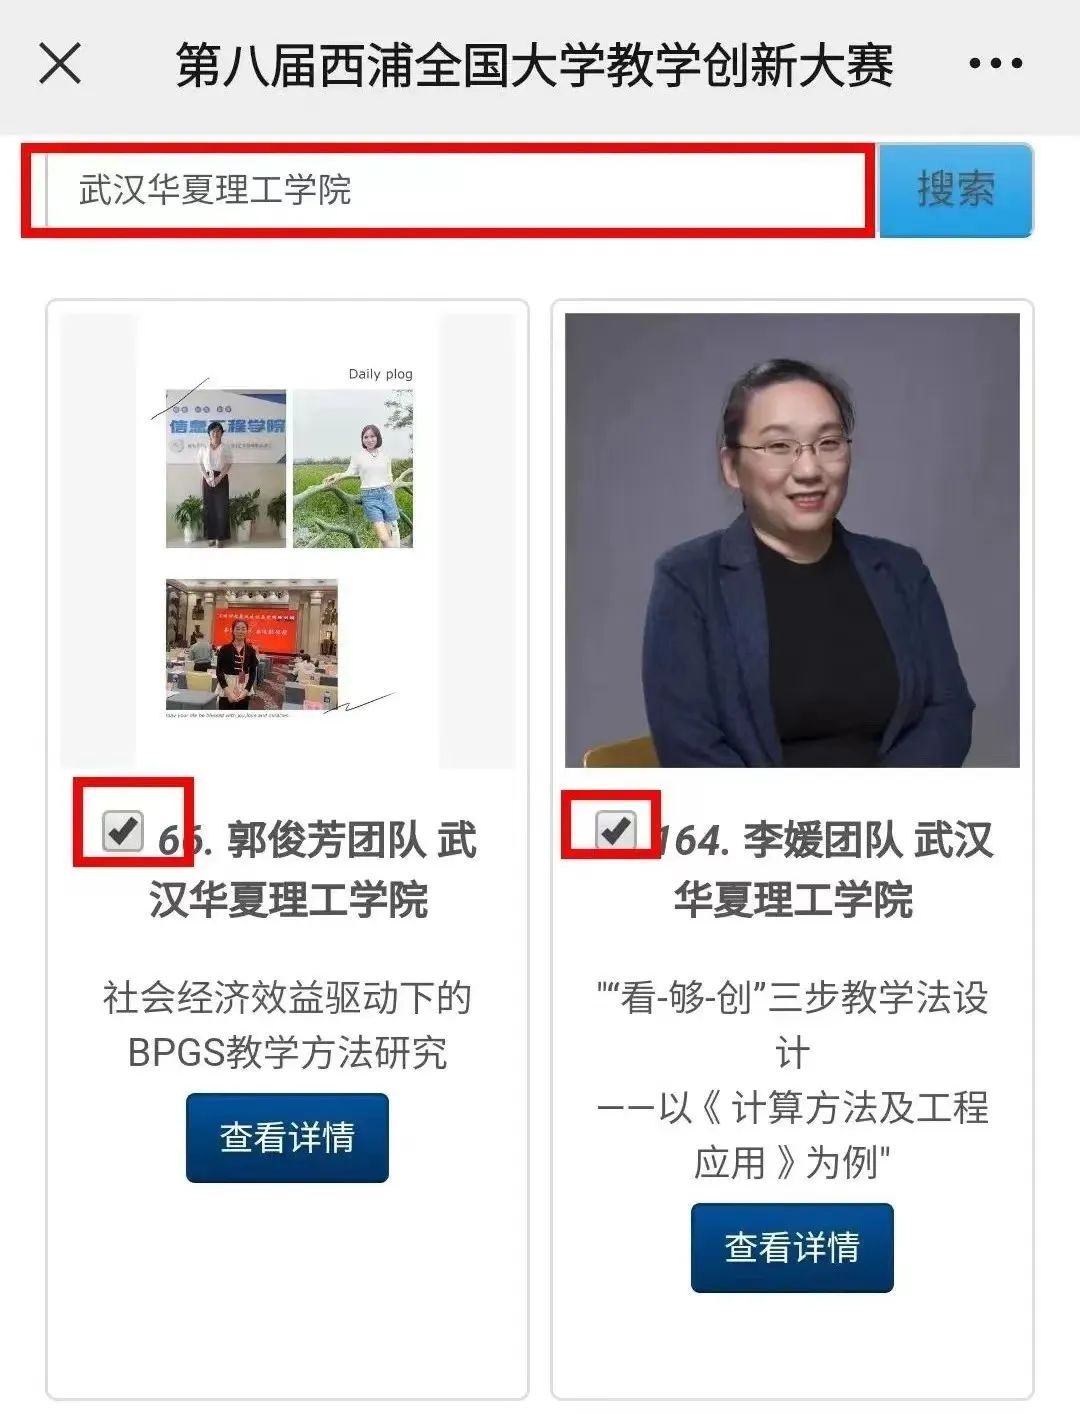
Task: Select the 郭俊芳团队 武汉华夏理工学院 title
Action: point(312,870)
